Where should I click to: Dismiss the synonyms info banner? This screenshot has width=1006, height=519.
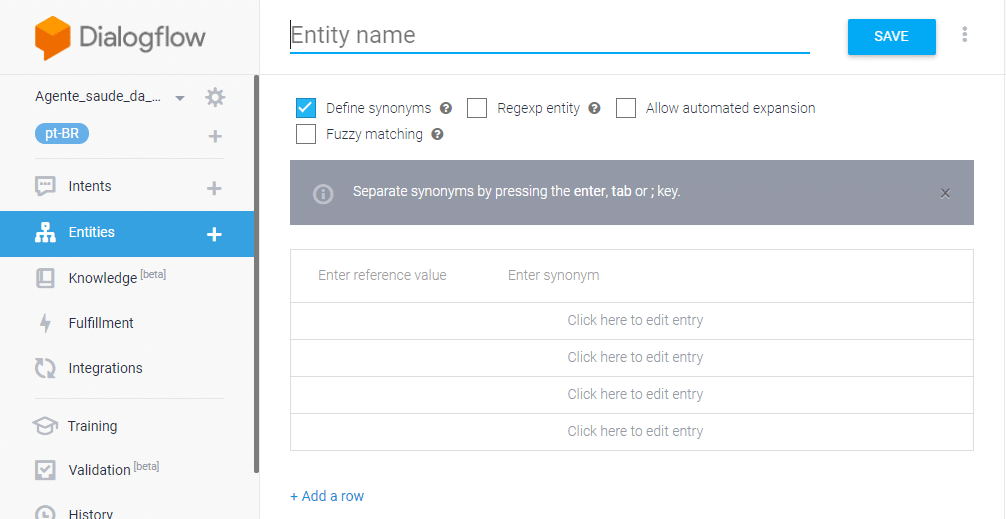945,193
